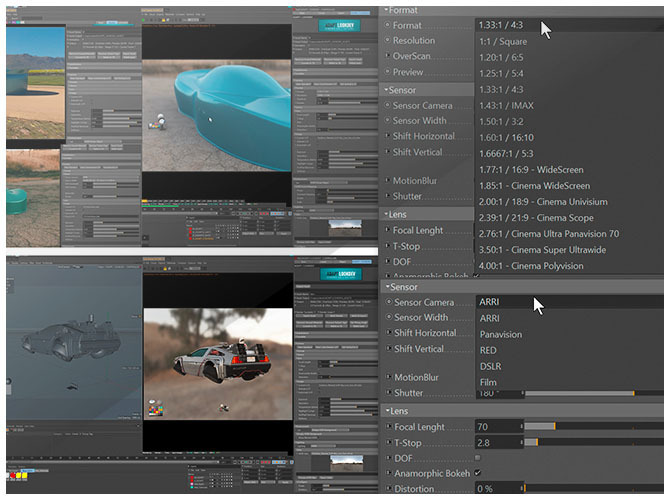Viewport: 670px width, 500px height.
Task: Click the arrow icon beside the DOF checkbox row
Action: (x=389, y=458)
